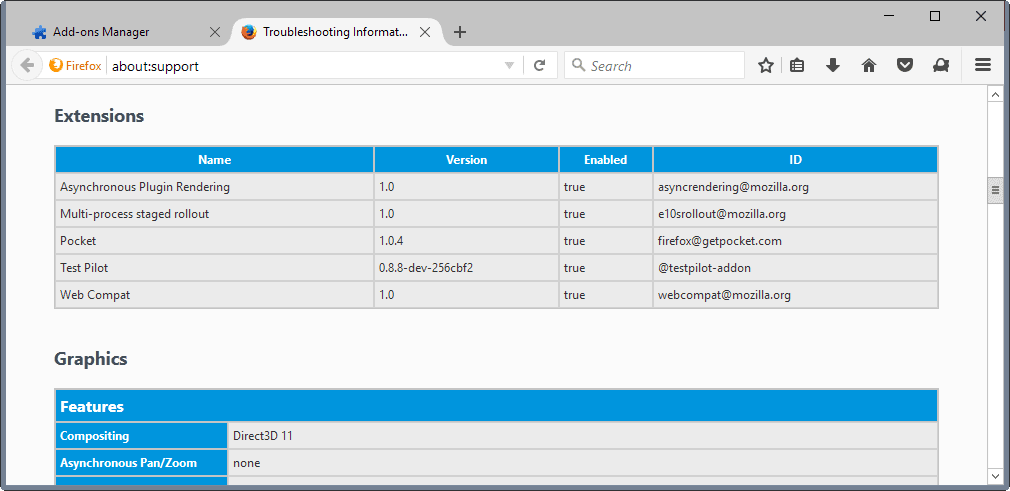Viewport: 1010px width, 491px height.
Task: Click asyncrendering@mozilla.org ID cell
Action: (x=796, y=187)
